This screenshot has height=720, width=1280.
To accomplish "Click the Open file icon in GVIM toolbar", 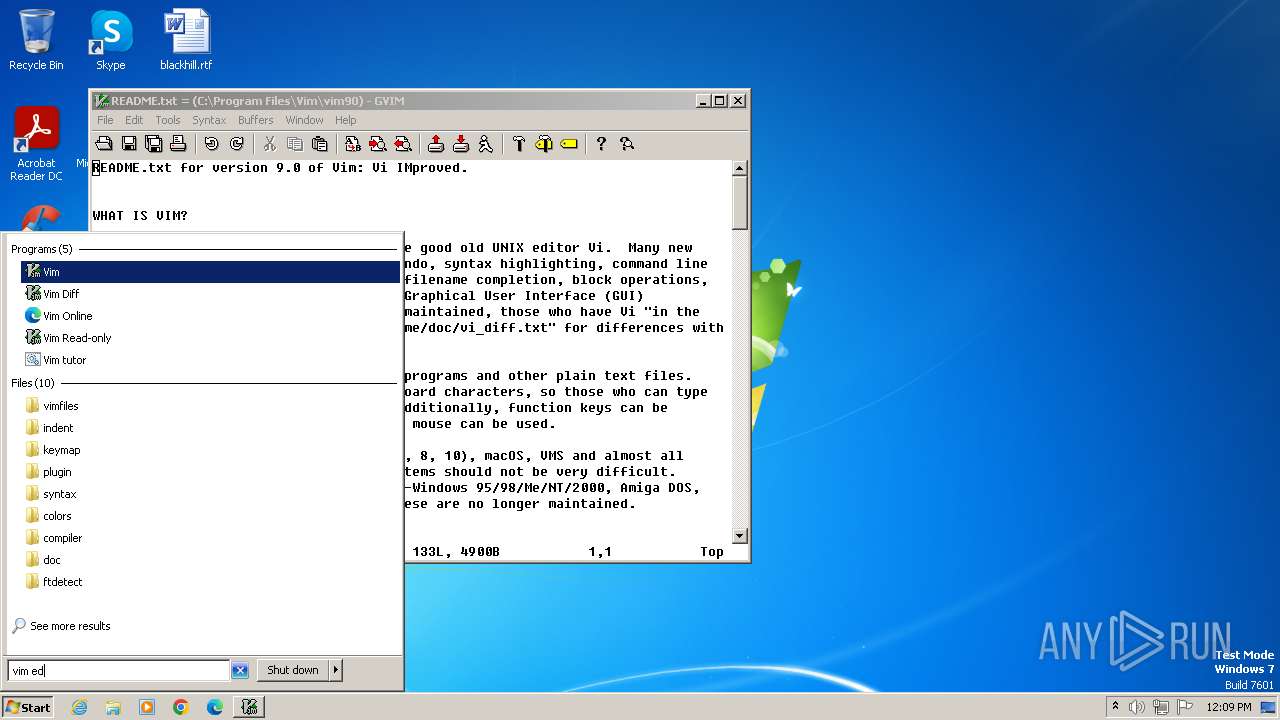I will pyautogui.click(x=104, y=144).
